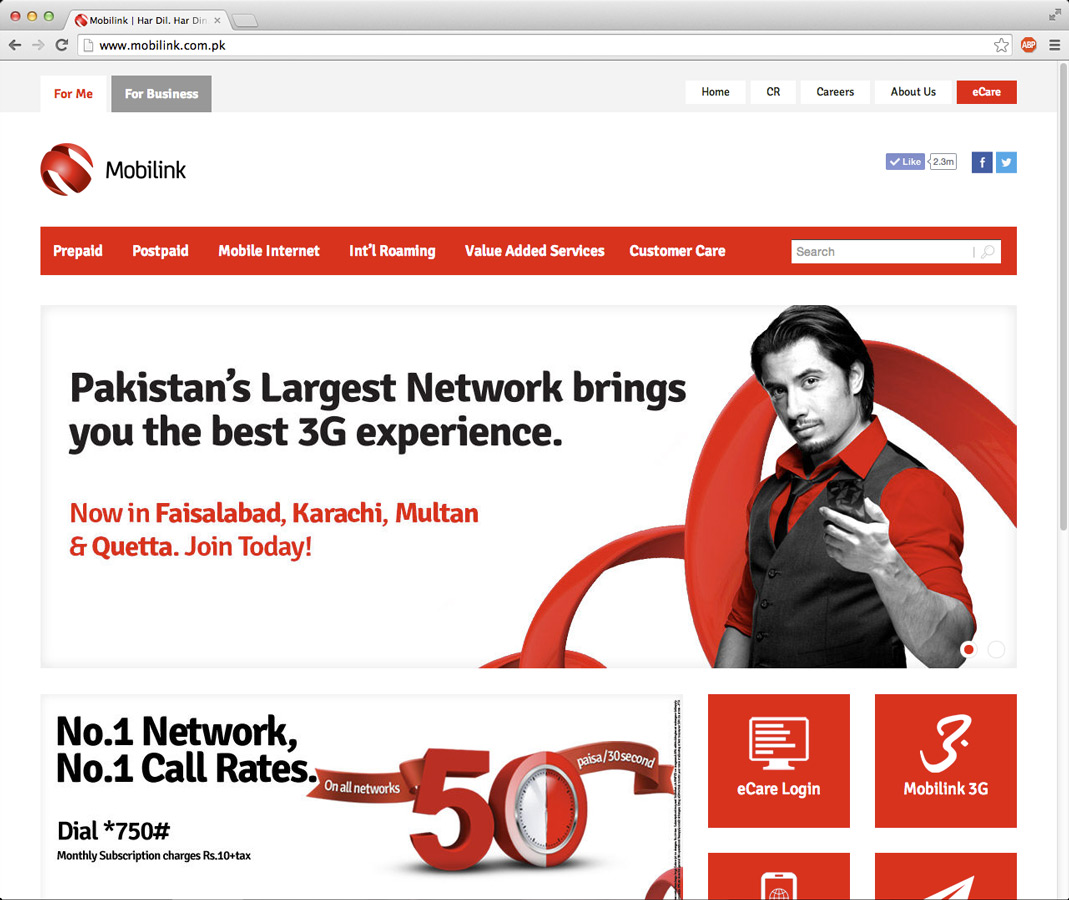Open the Int'l Roaming menu

[392, 251]
